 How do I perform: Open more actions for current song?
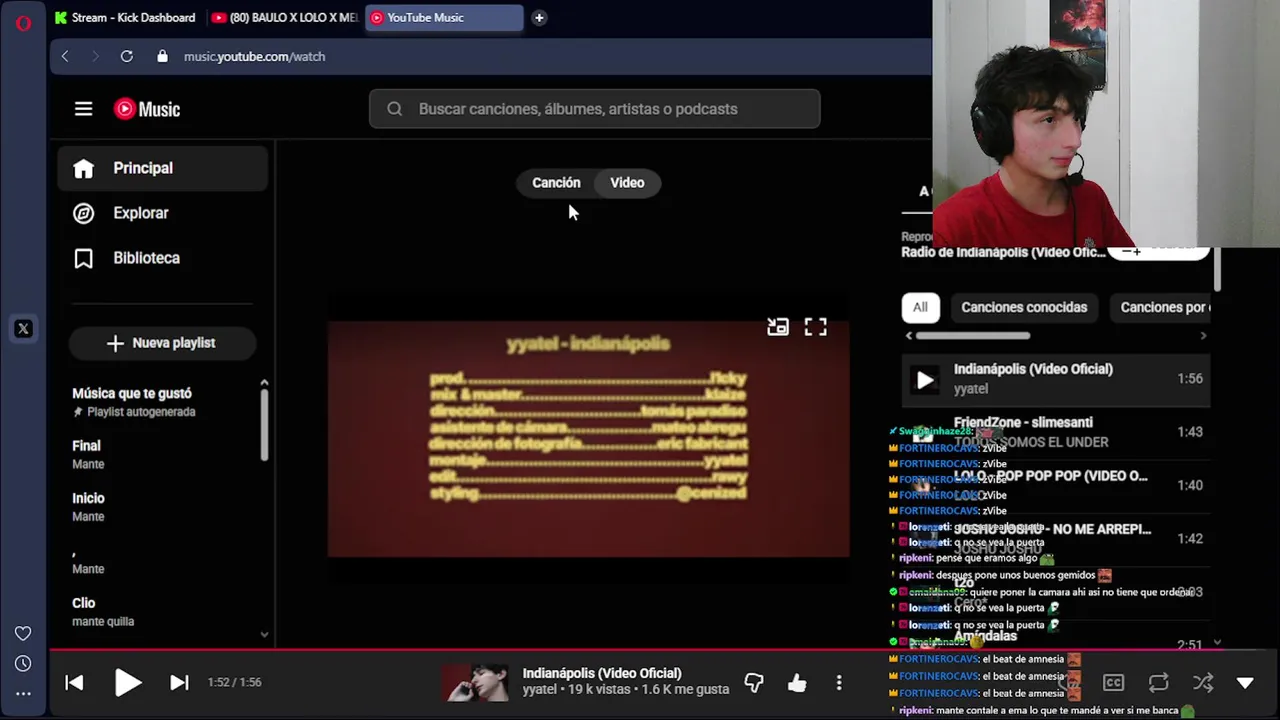point(839,682)
